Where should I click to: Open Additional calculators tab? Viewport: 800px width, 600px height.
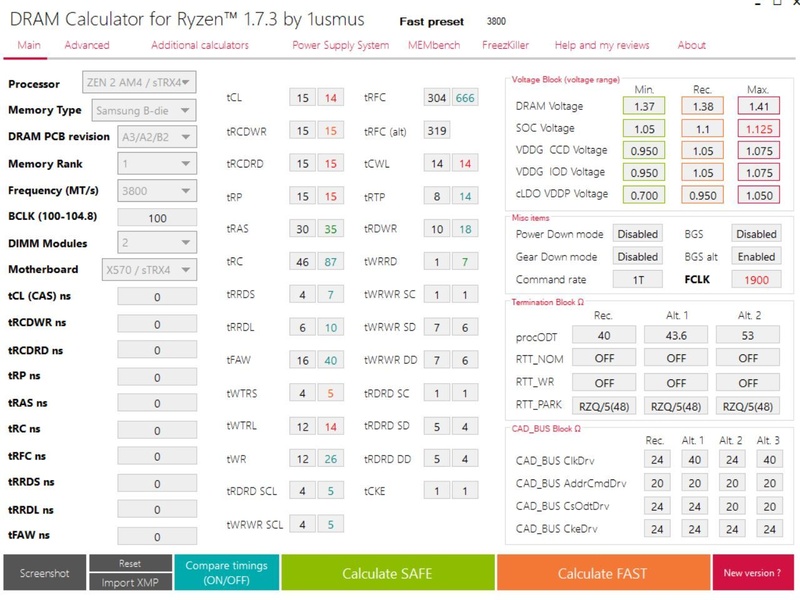pyautogui.click(x=199, y=45)
